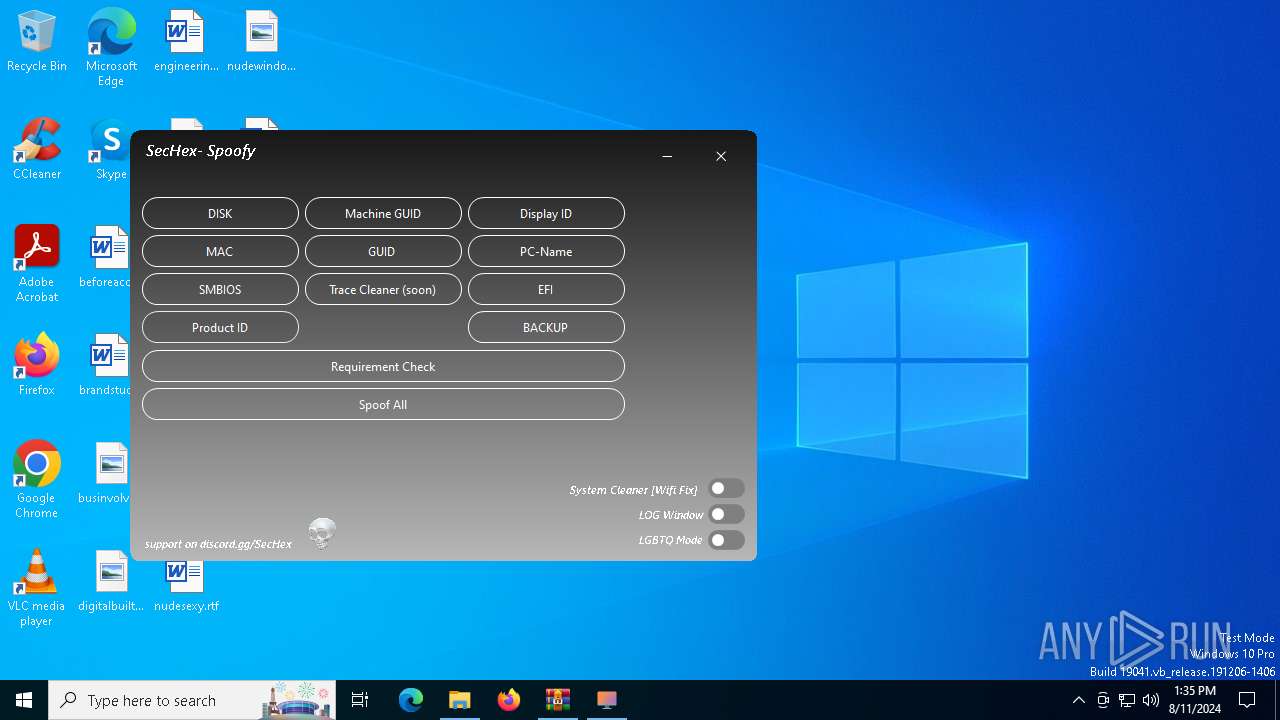1280x720 pixels.
Task: Open the notification center
Action: coord(1247,700)
